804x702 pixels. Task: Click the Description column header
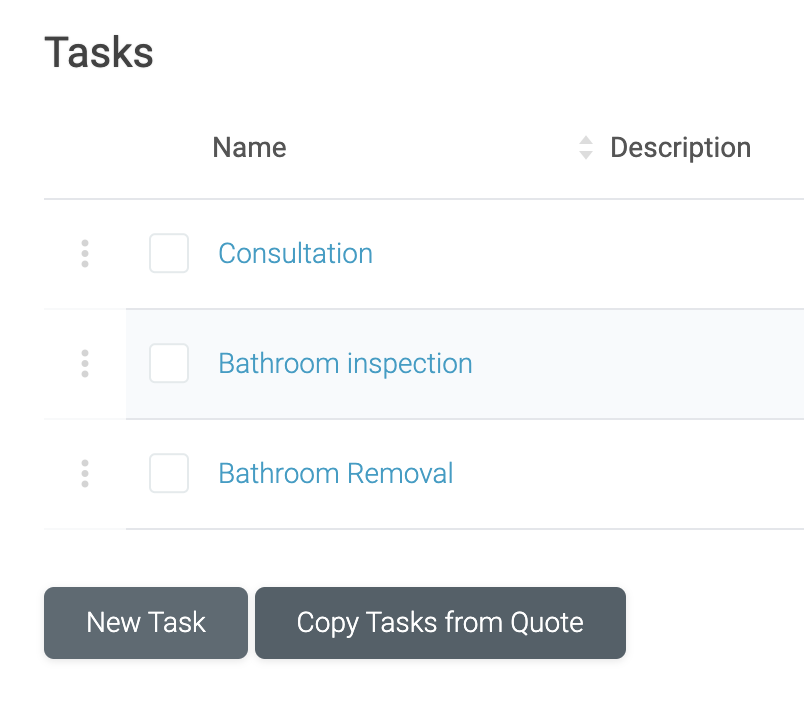[x=680, y=147]
